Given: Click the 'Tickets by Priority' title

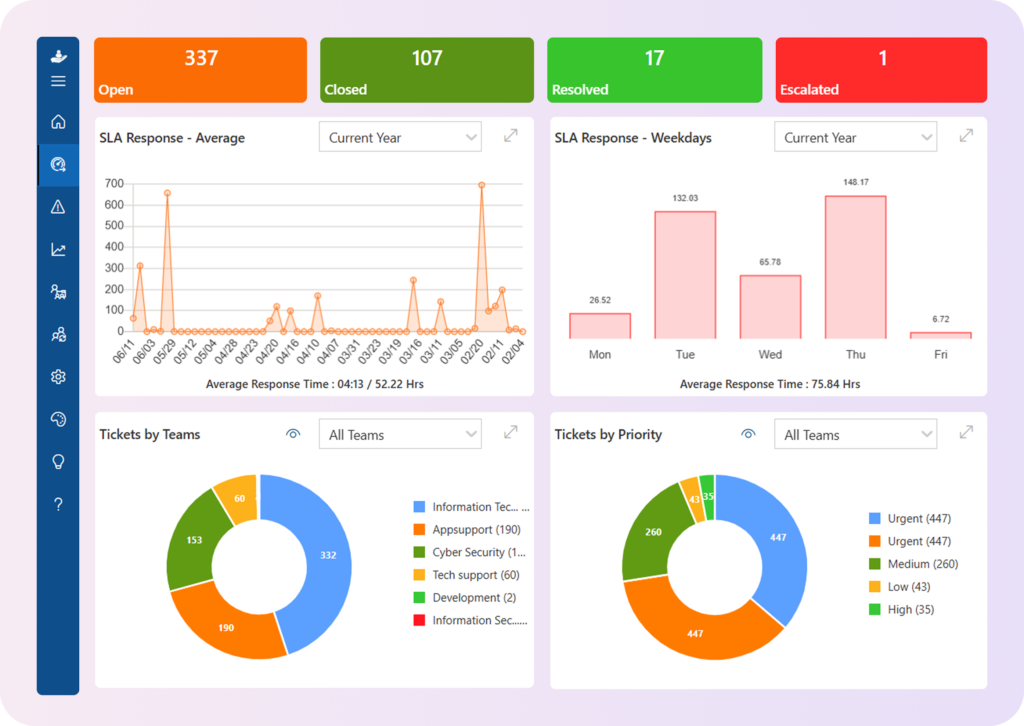Looking at the screenshot, I should tap(608, 434).
